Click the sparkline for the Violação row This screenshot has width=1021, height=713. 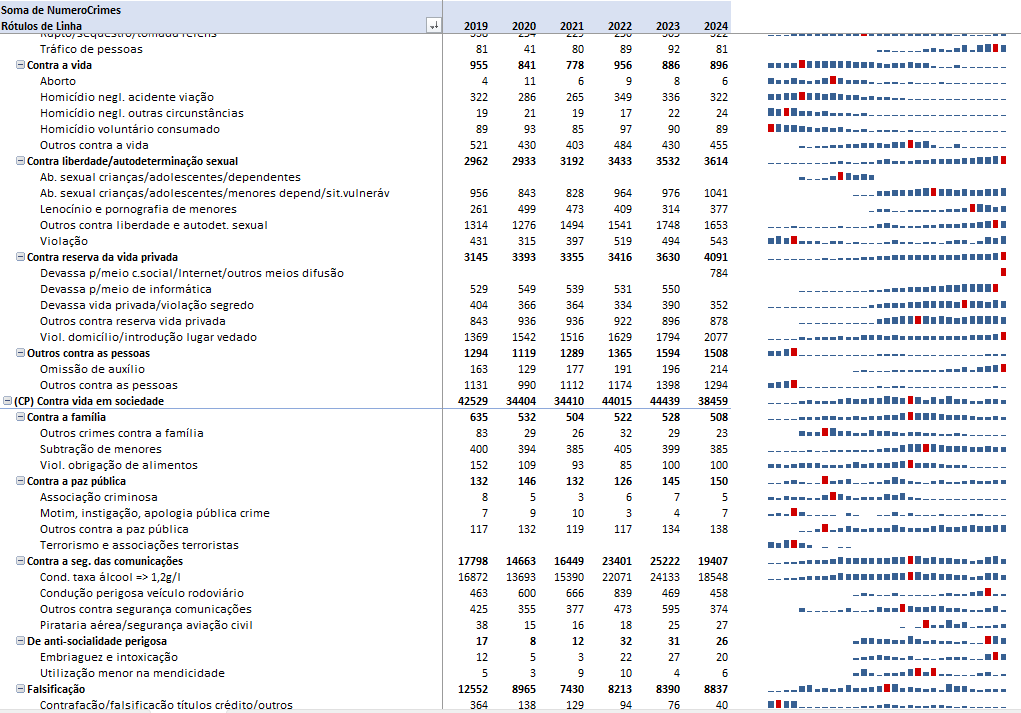pyautogui.click(x=886, y=241)
